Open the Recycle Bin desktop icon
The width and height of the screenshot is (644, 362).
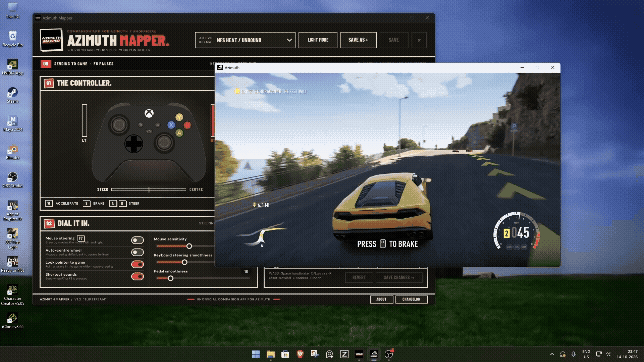point(12,38)
